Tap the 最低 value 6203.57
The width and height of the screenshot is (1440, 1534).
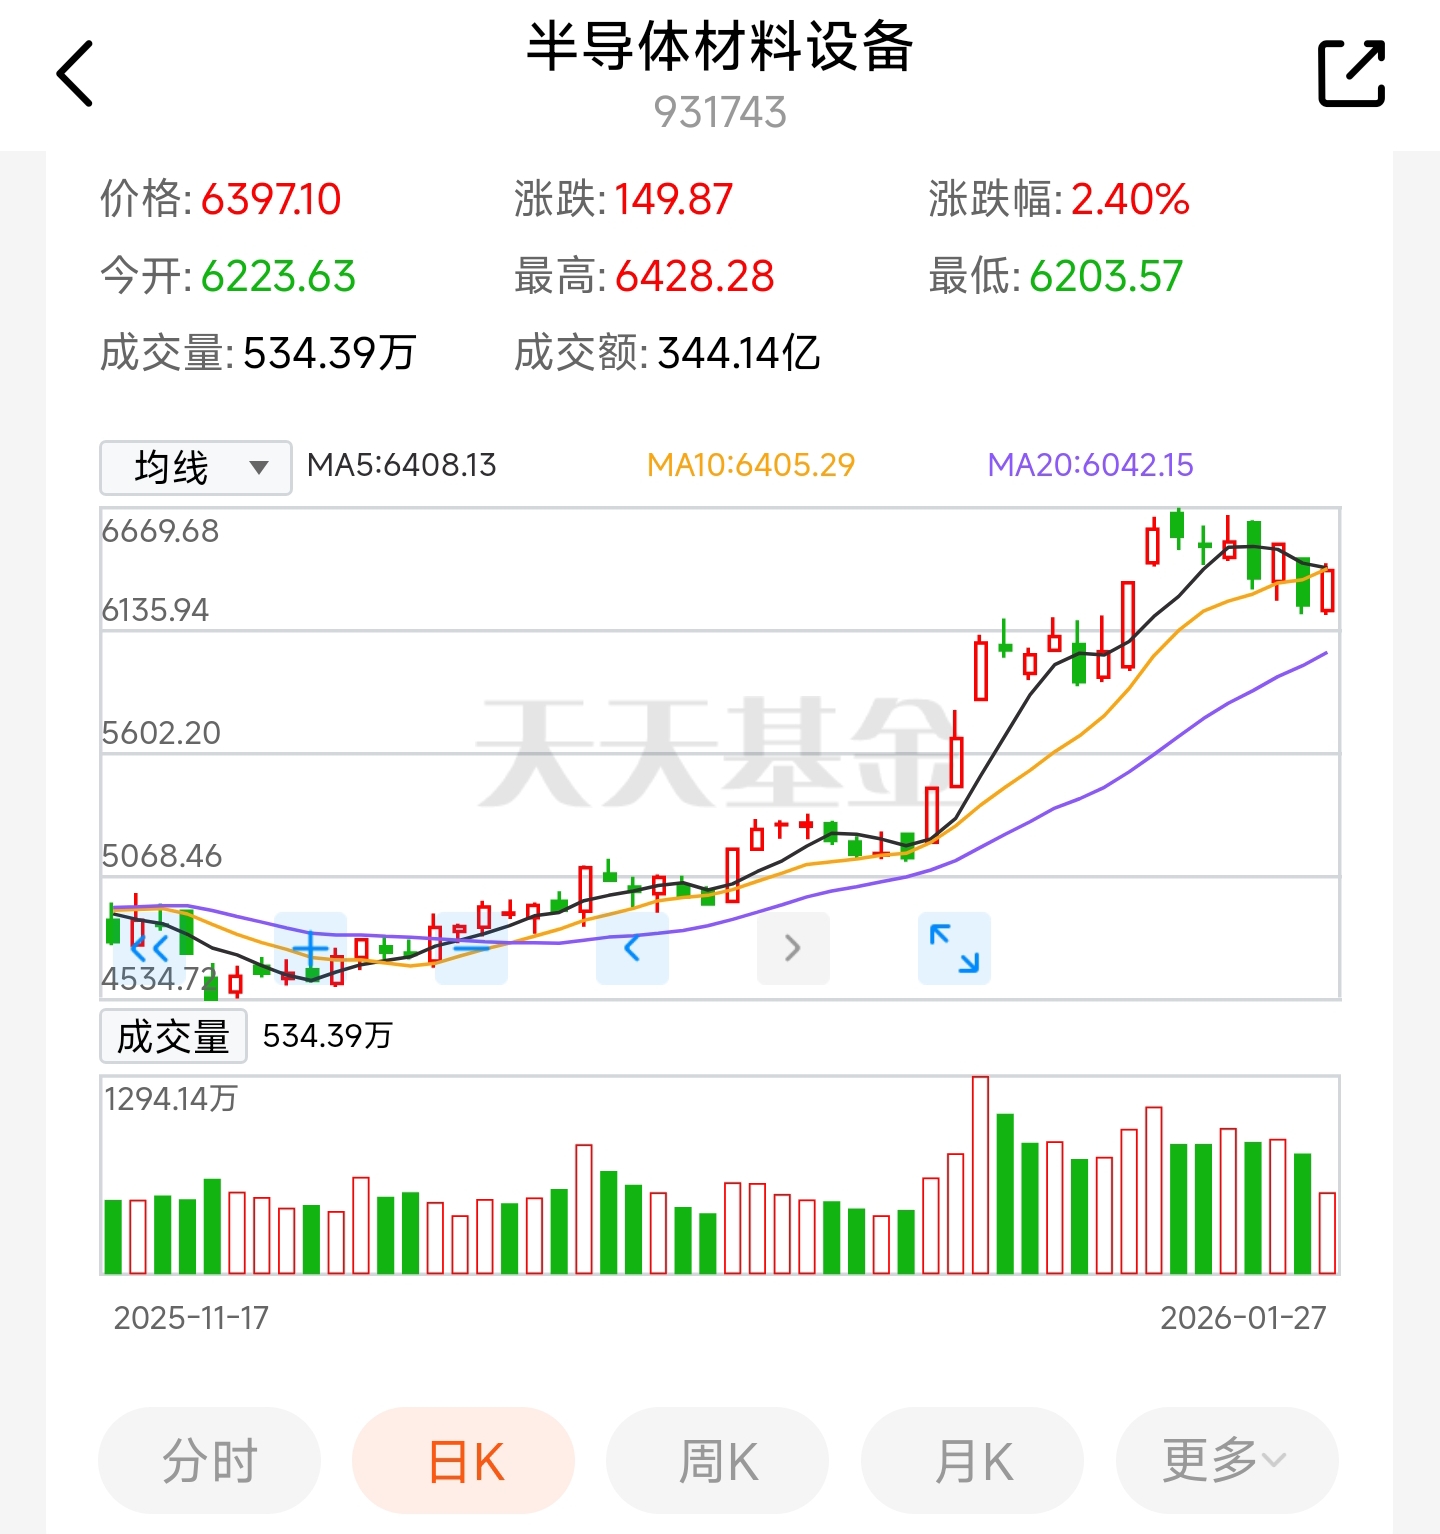point(1106,276)
